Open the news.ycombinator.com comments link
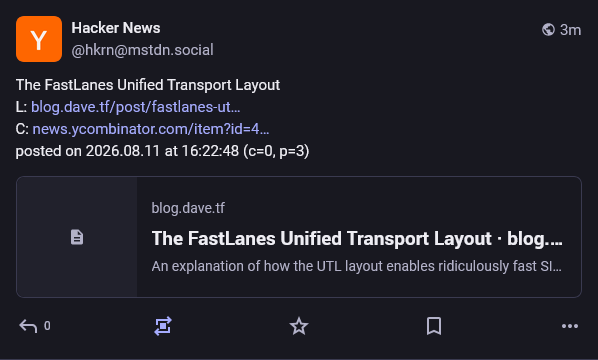Viewport: 598px width, 360px height. pyautogui.click(x=151, y=129)
